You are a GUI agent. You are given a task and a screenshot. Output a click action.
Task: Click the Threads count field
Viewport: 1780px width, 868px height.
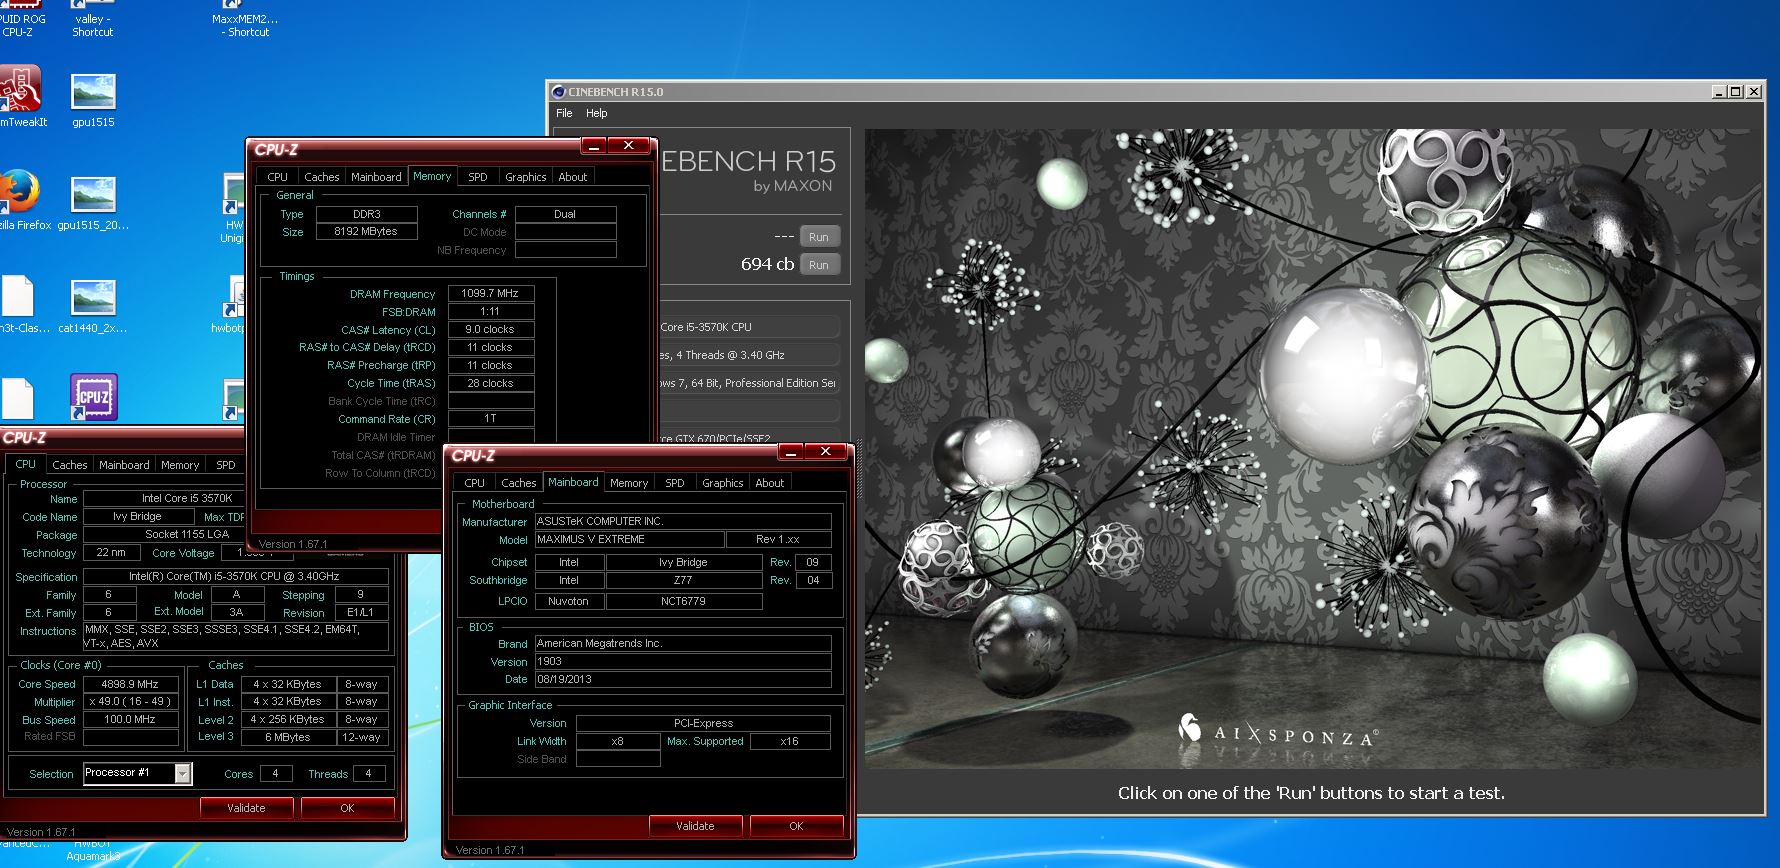pyautogui.click(x=368, y=773)
